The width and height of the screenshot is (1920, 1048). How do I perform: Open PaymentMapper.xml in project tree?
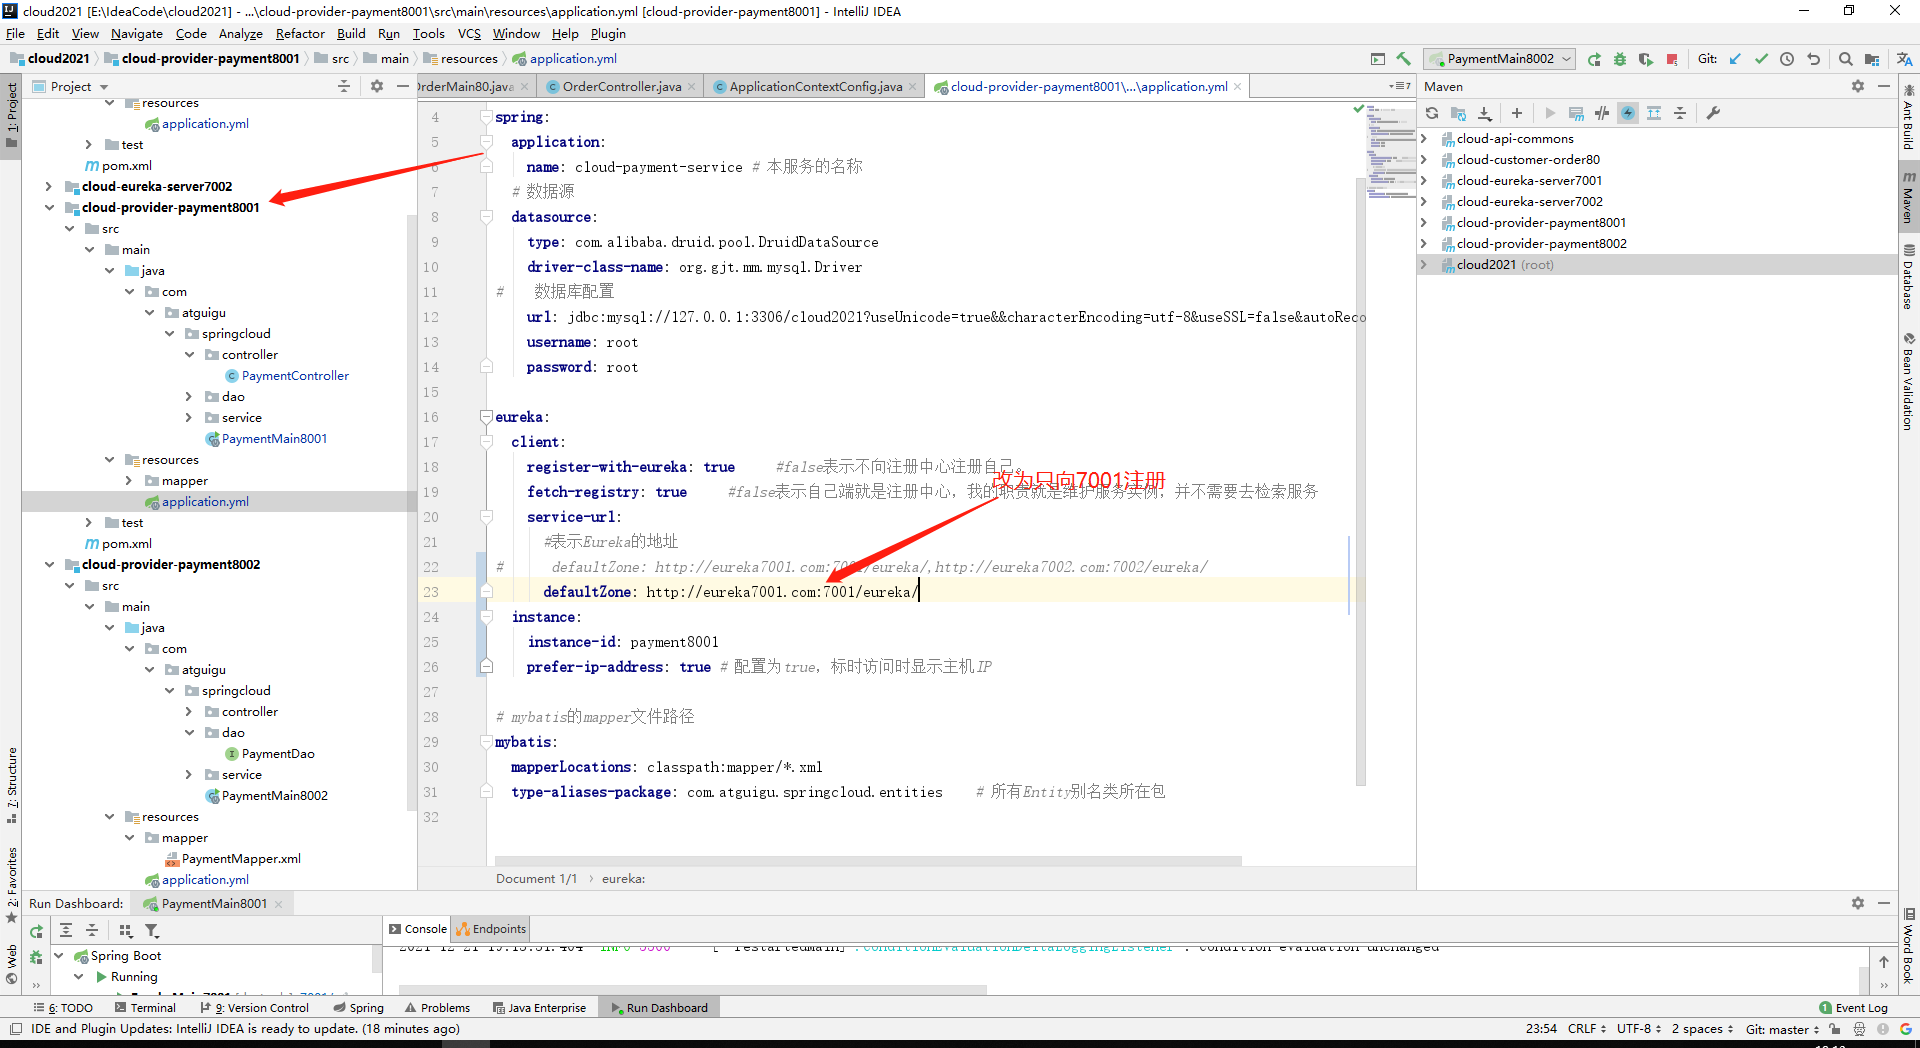click(x=241, y=859)
